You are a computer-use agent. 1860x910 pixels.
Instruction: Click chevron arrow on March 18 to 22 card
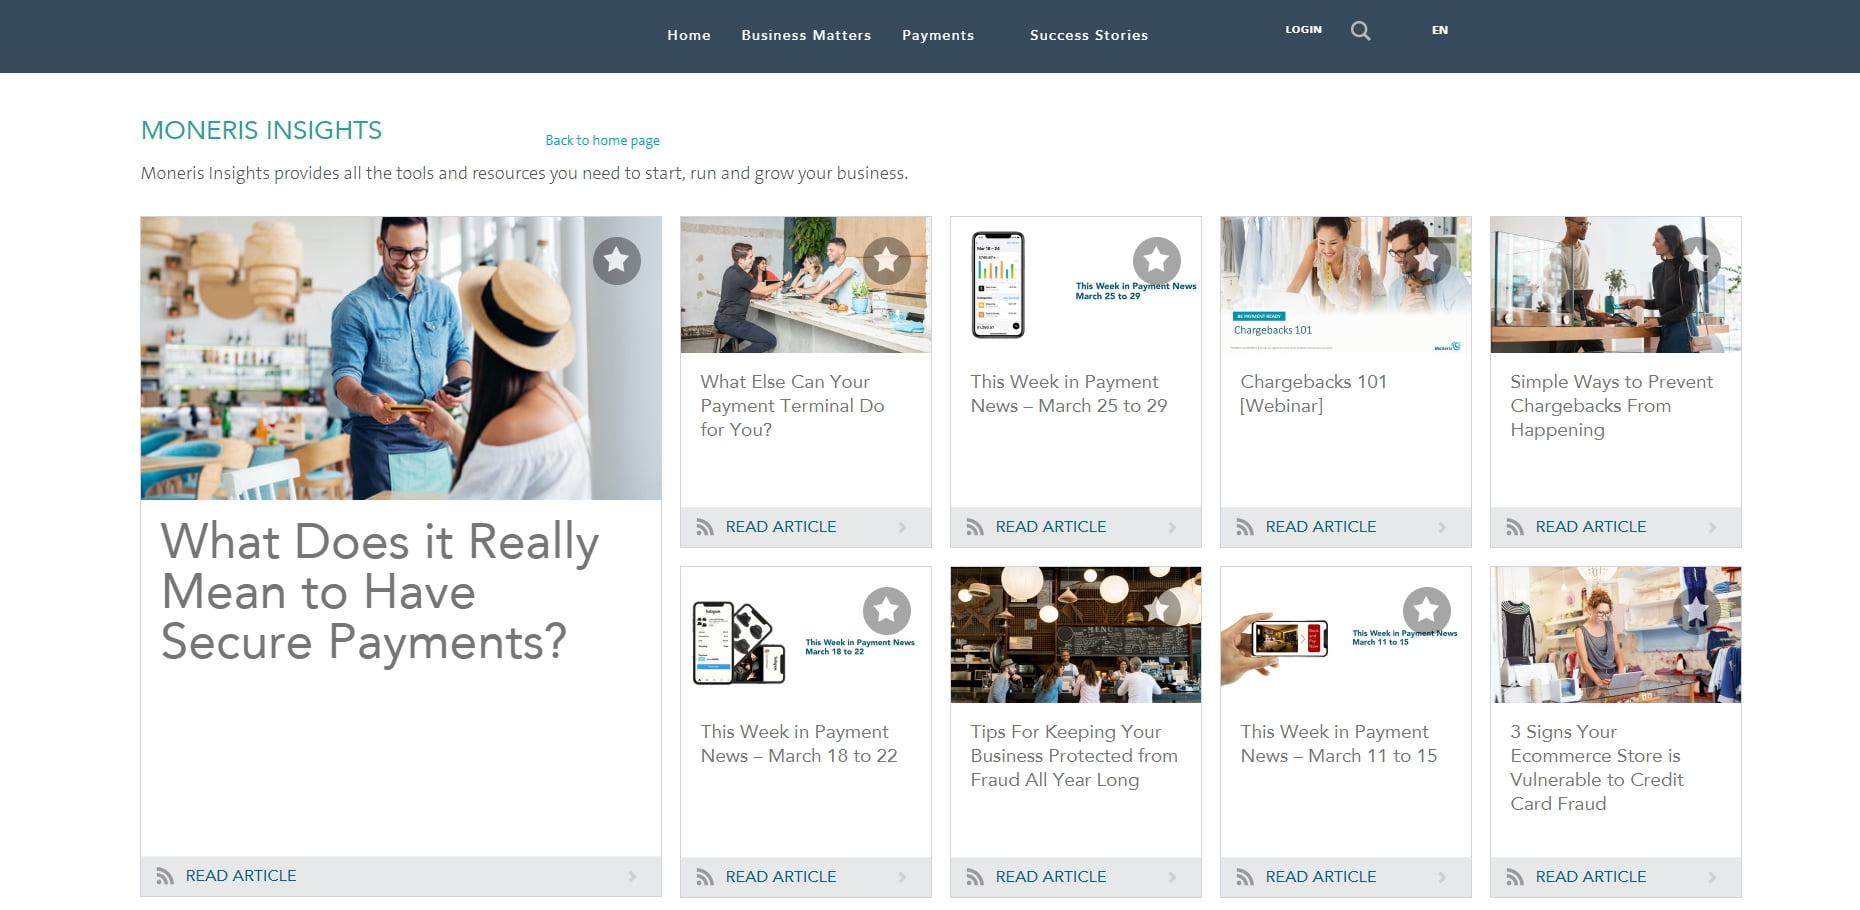click(902, 877)
